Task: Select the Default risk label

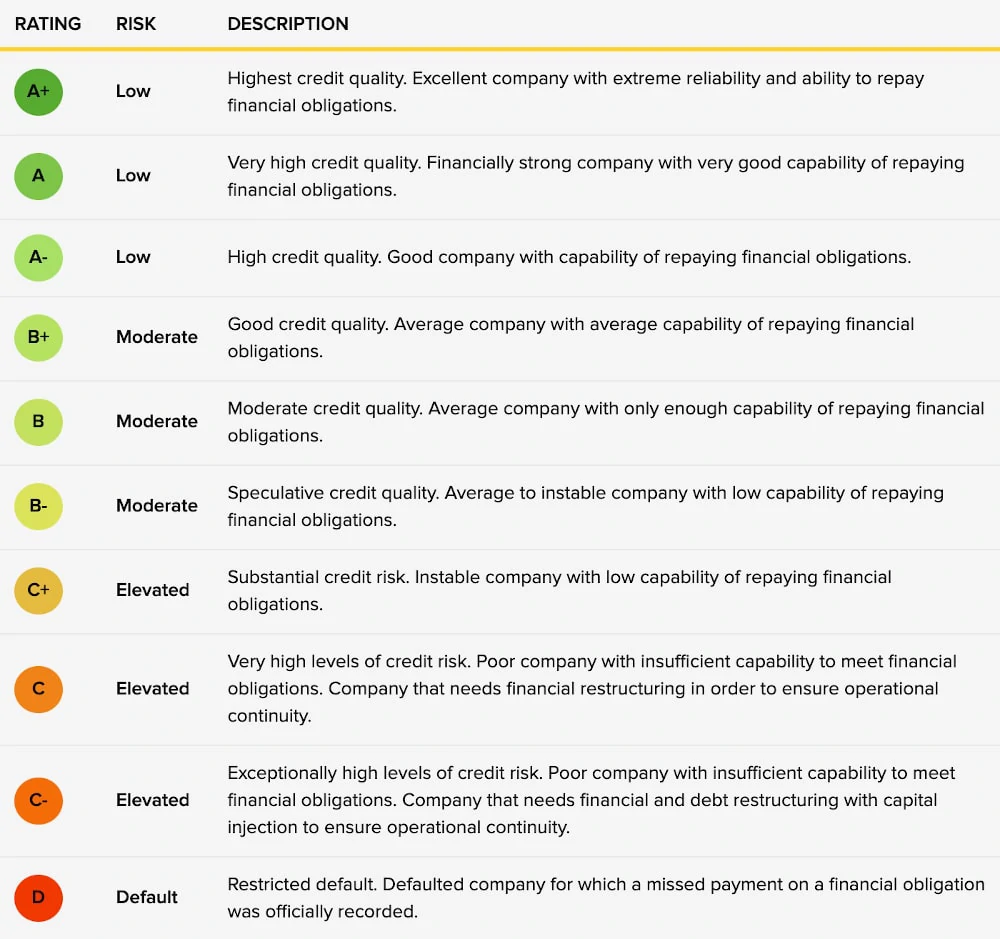Action: point(147,898)
